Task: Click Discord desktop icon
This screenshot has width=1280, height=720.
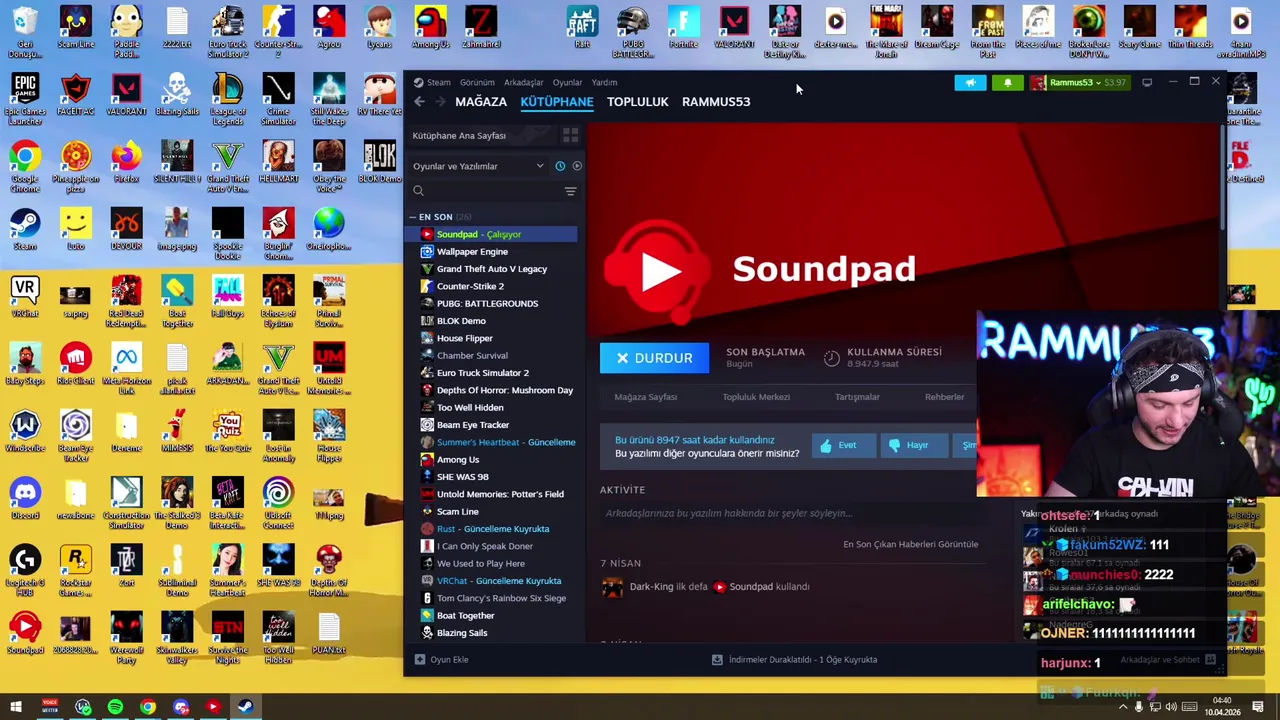Action: 25,497
